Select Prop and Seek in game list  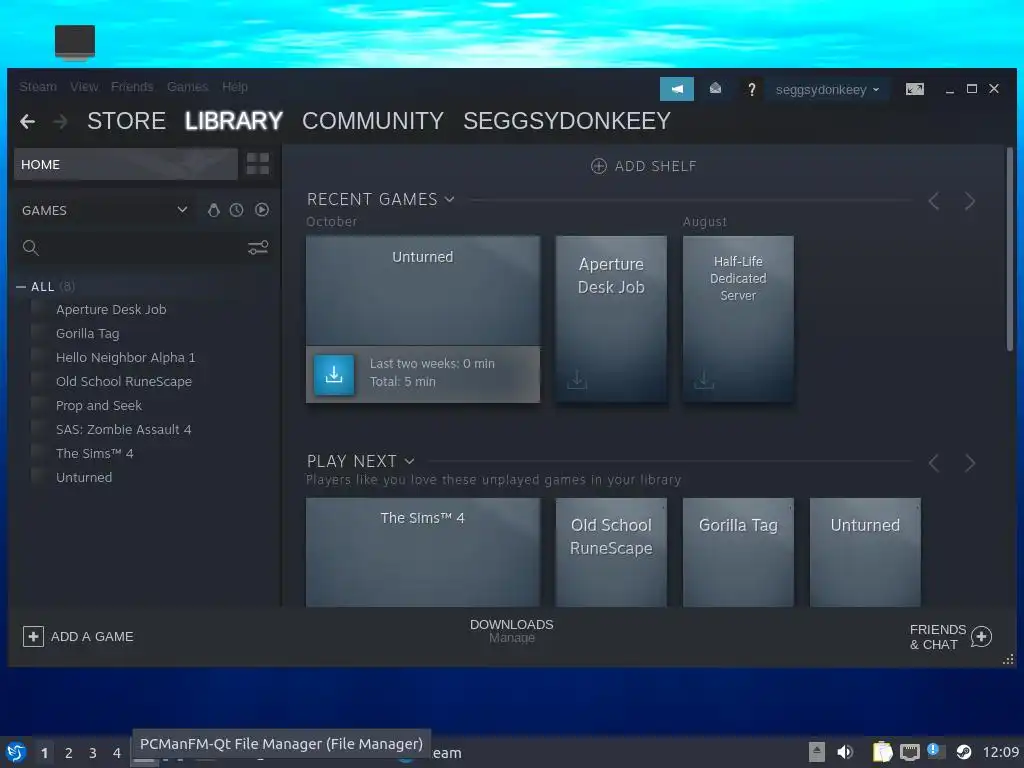pyautogui.click(x=99, y=406)
